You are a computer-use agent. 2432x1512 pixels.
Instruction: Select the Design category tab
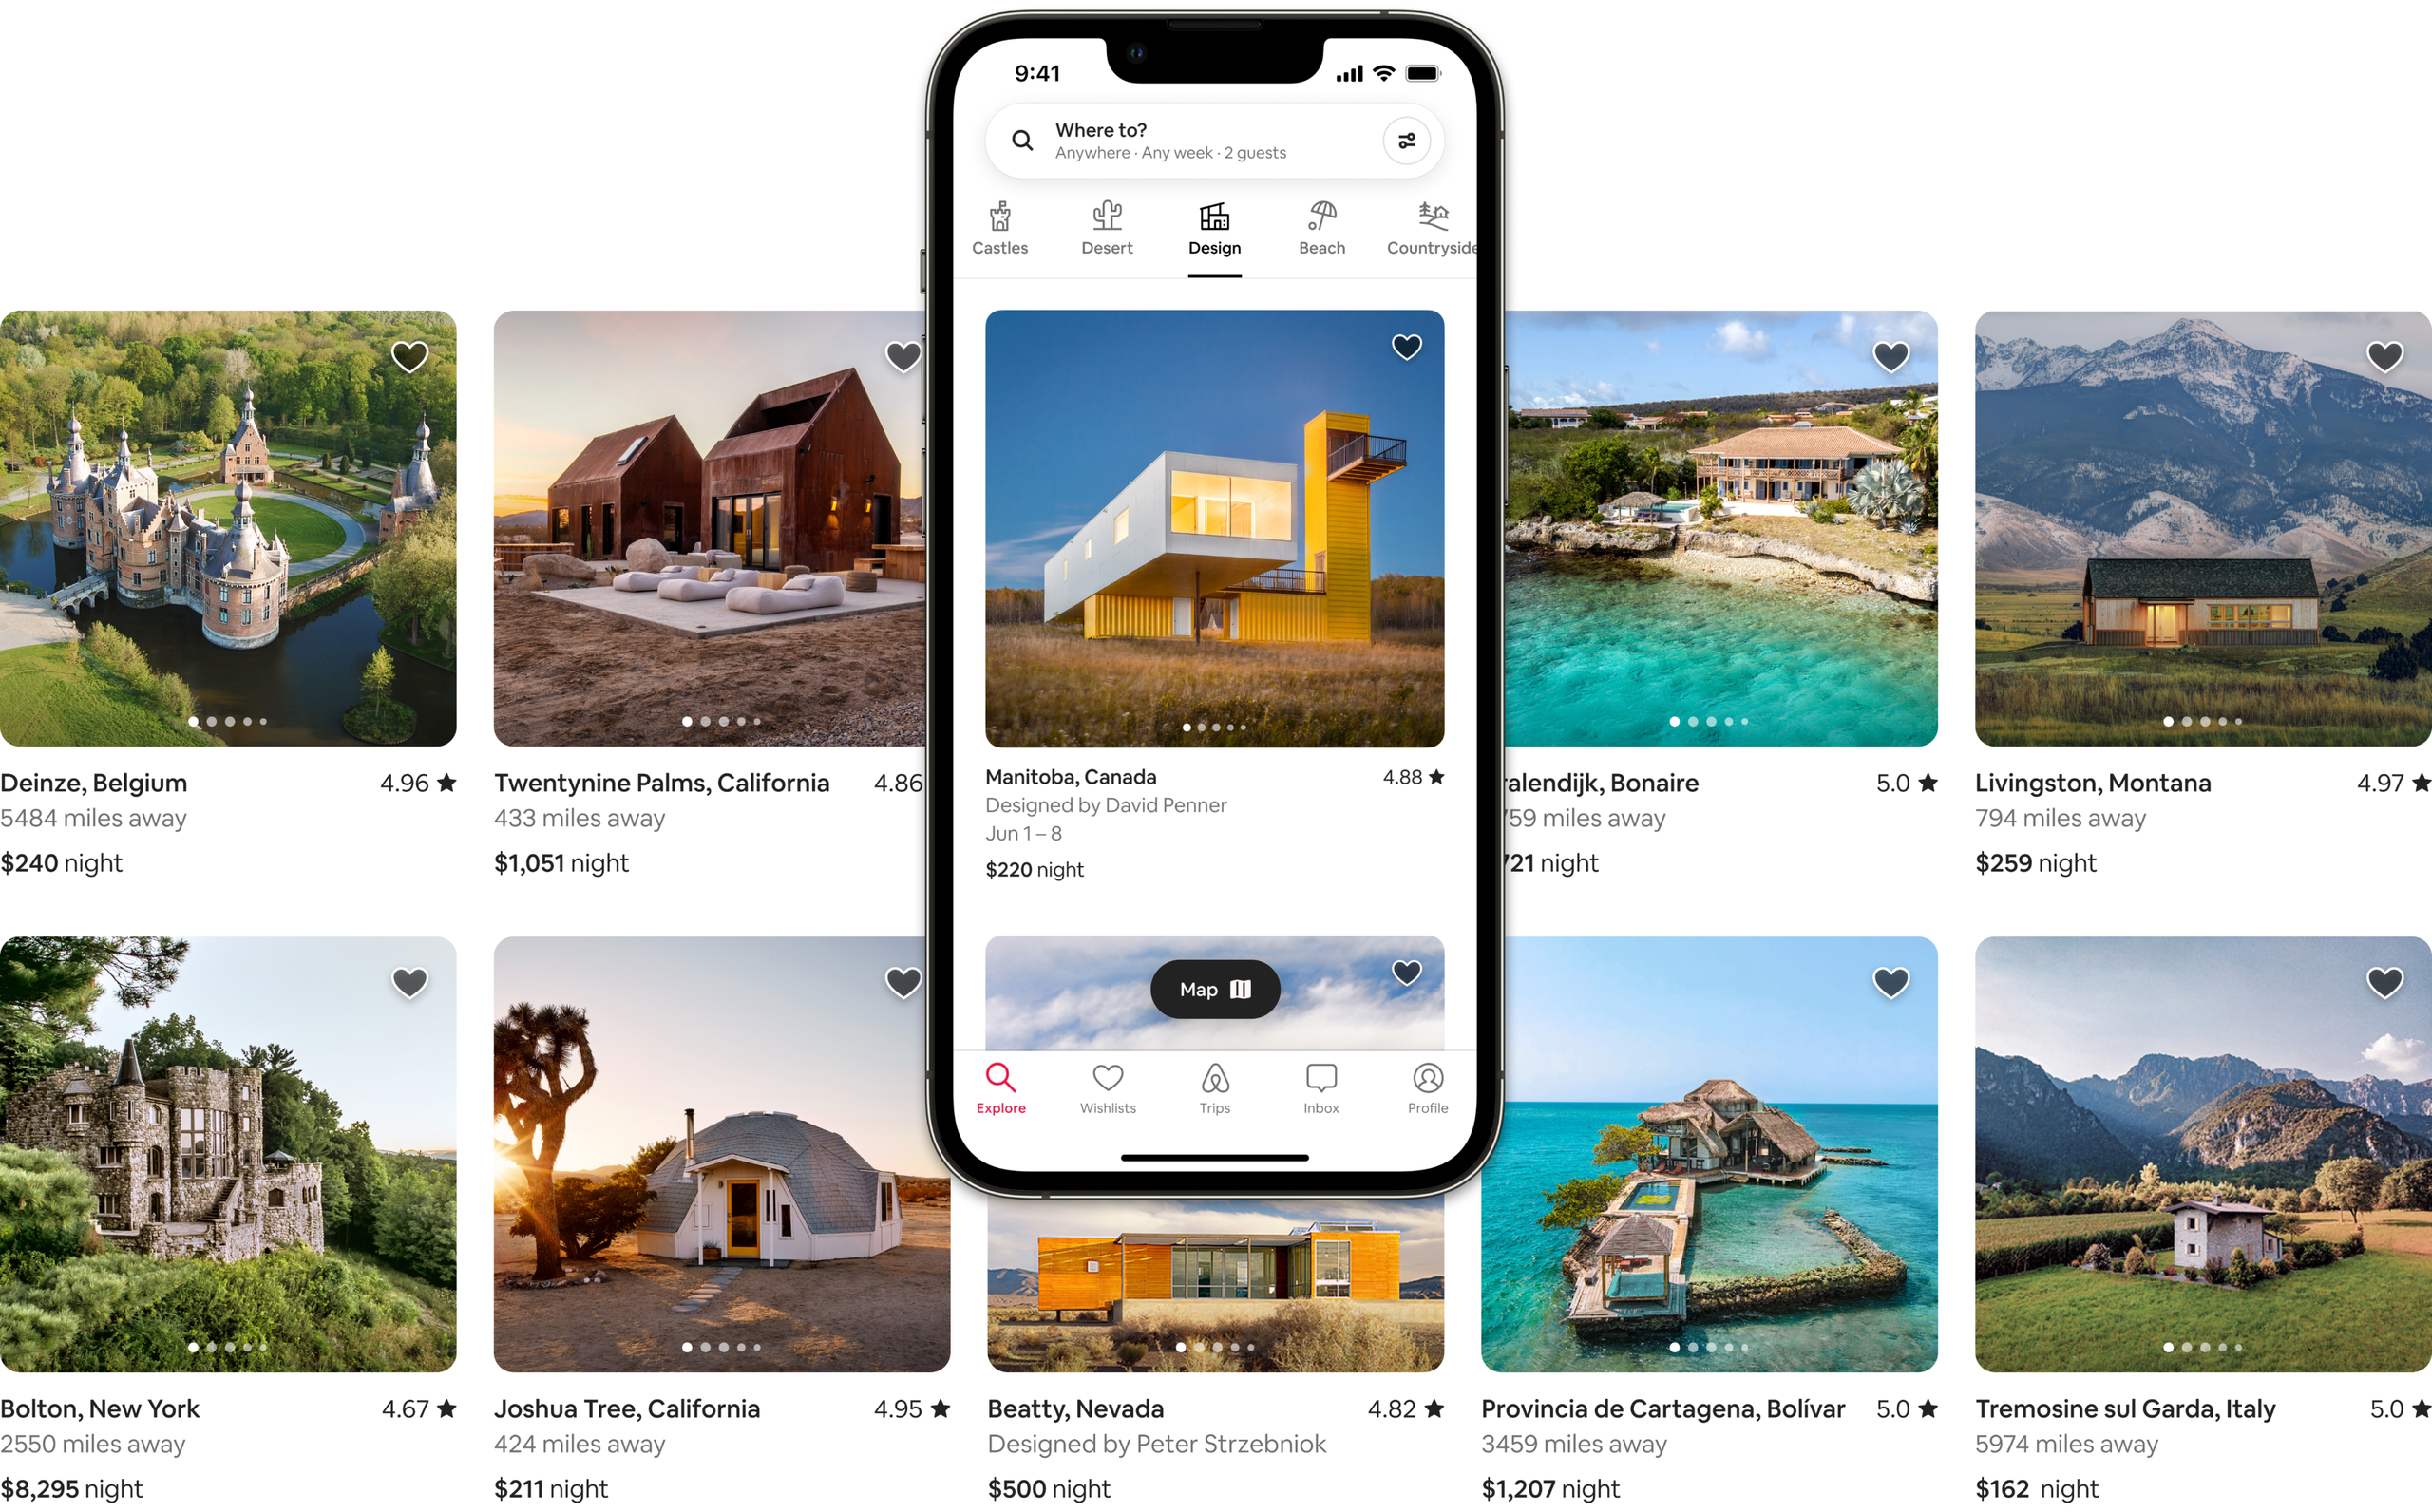tap(1214, 228)
